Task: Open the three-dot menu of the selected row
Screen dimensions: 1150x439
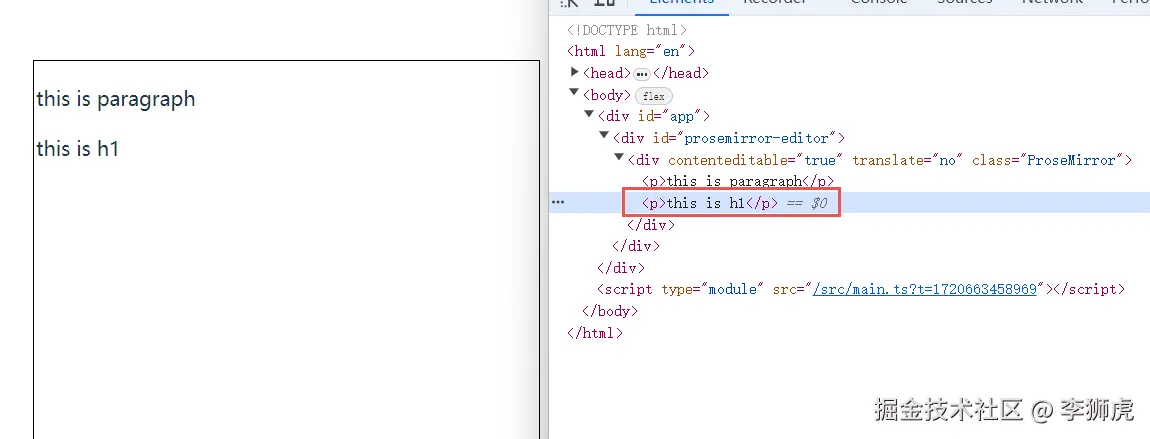Action: (558, 202)
